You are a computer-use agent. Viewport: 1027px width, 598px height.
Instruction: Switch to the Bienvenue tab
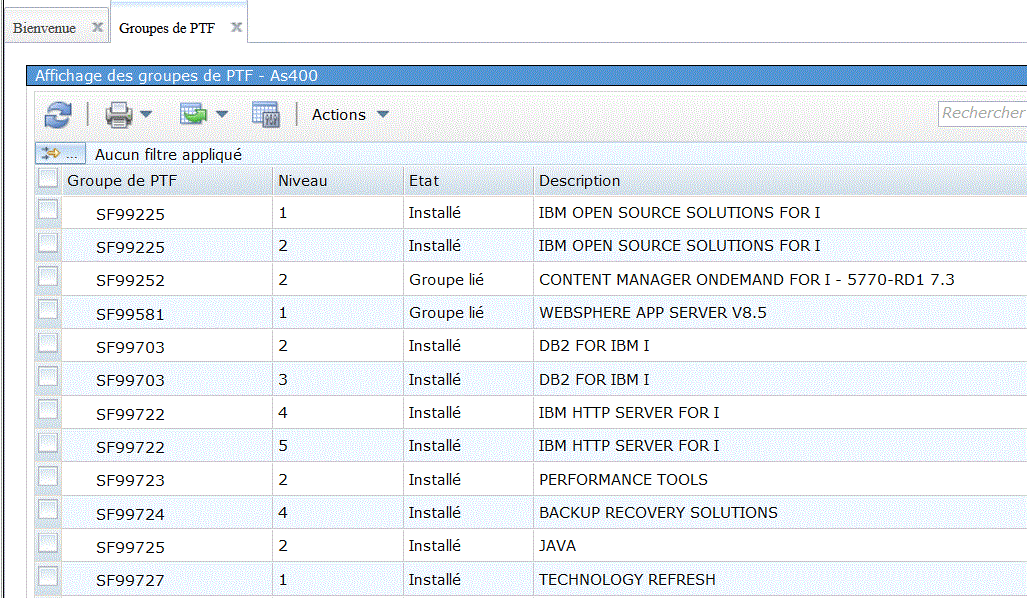[45, 28]
